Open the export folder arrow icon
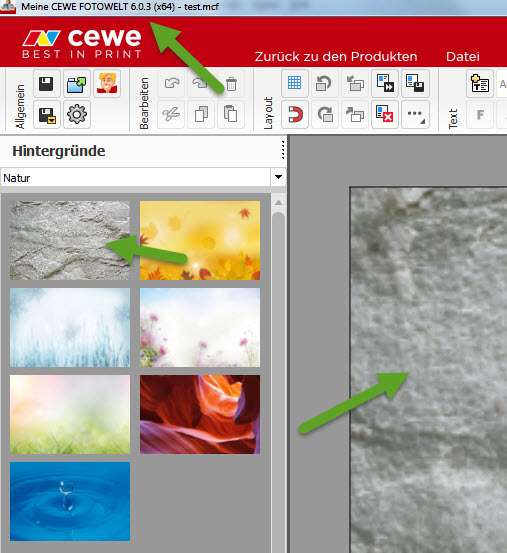The width and height of the screenshot is (507, 553). coord(77,84)
